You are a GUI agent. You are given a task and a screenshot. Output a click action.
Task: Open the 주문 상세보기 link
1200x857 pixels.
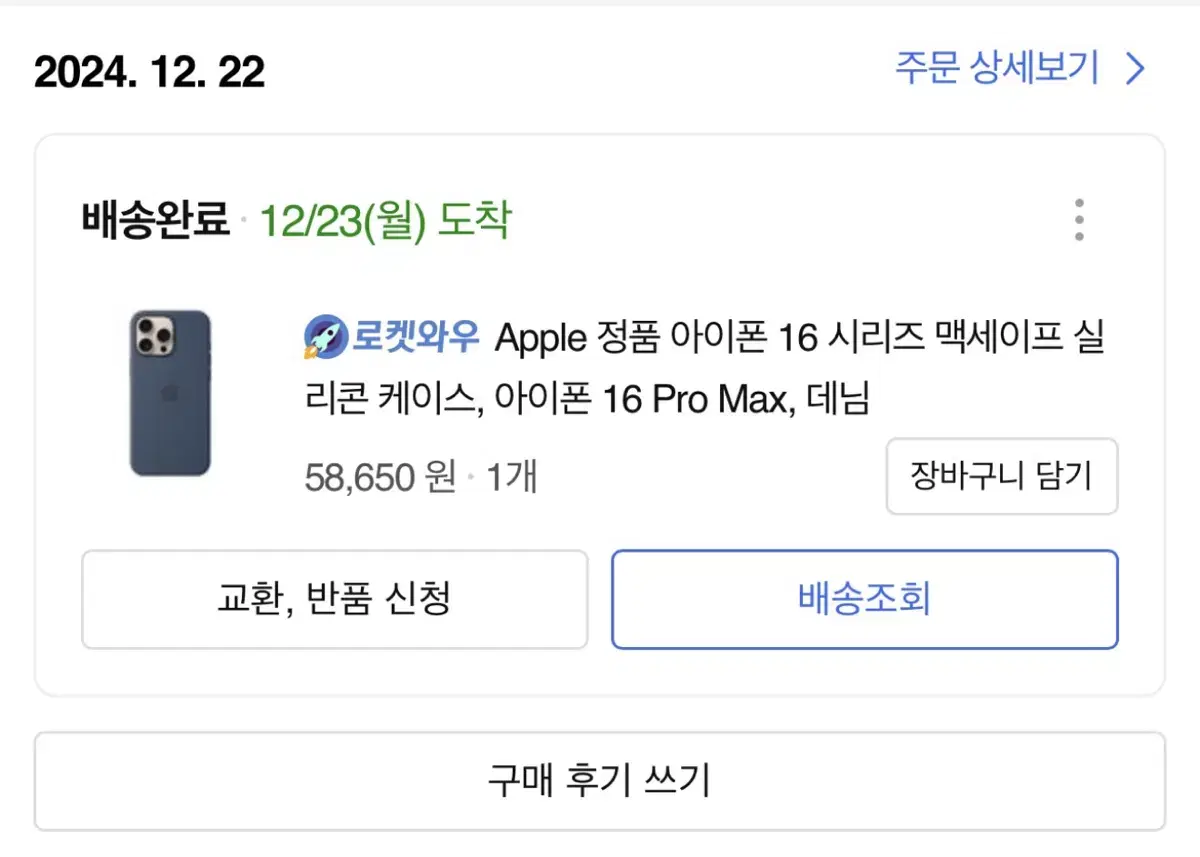pos(996,69)
